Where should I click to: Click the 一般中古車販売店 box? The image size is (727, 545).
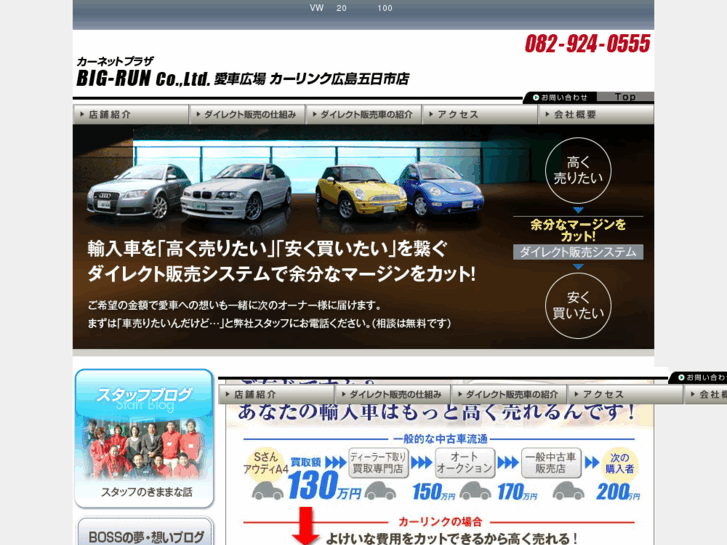(x=550, y=462)
